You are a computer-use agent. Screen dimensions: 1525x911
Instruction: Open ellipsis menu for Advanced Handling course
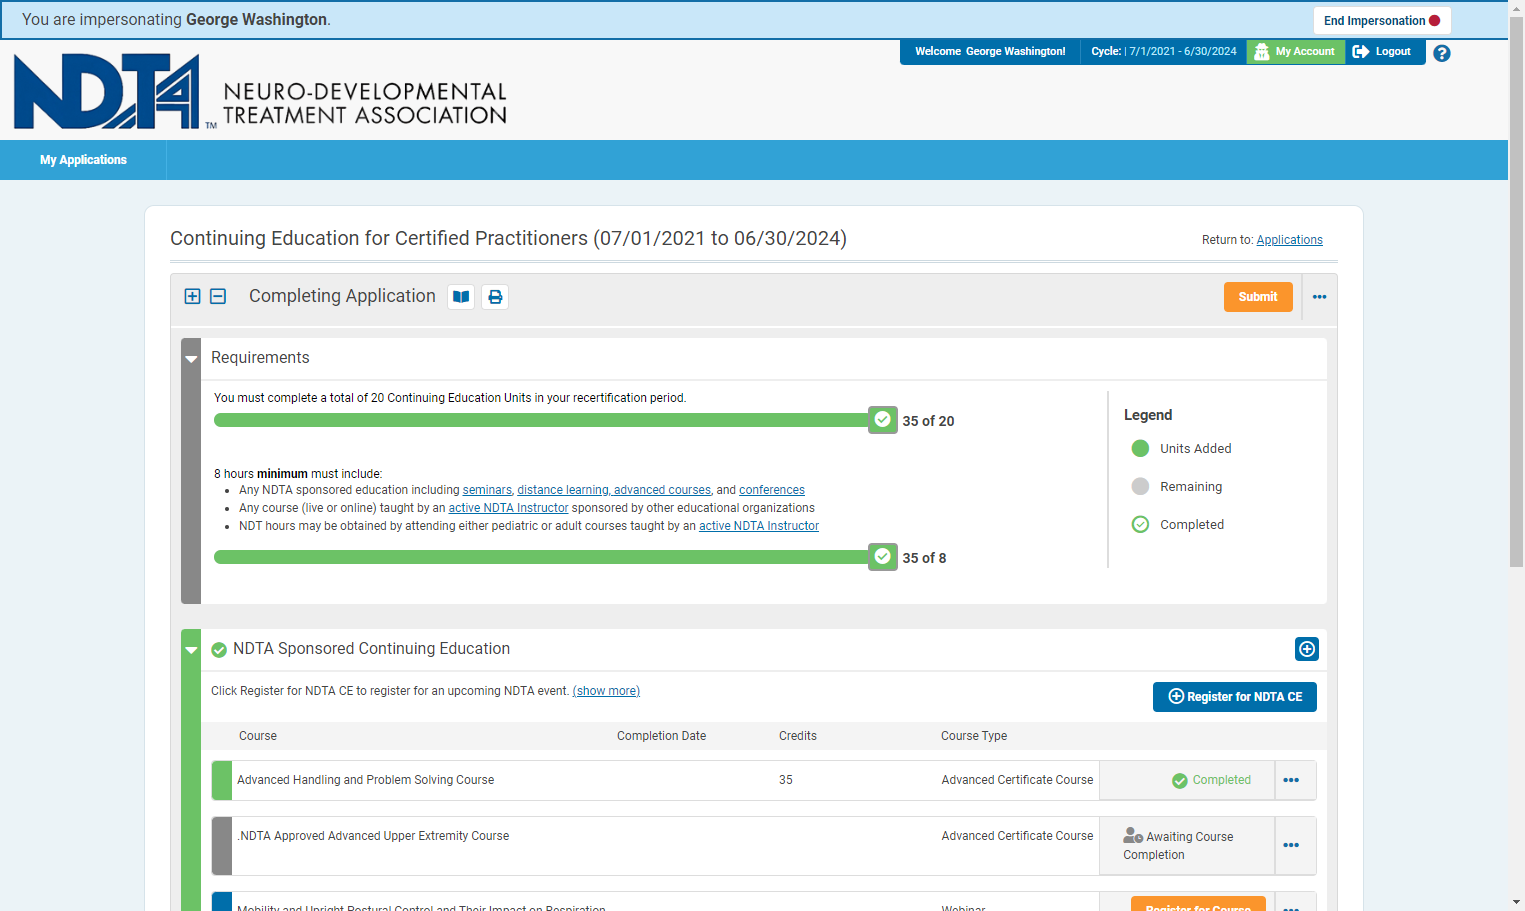tap(1292, 780)
